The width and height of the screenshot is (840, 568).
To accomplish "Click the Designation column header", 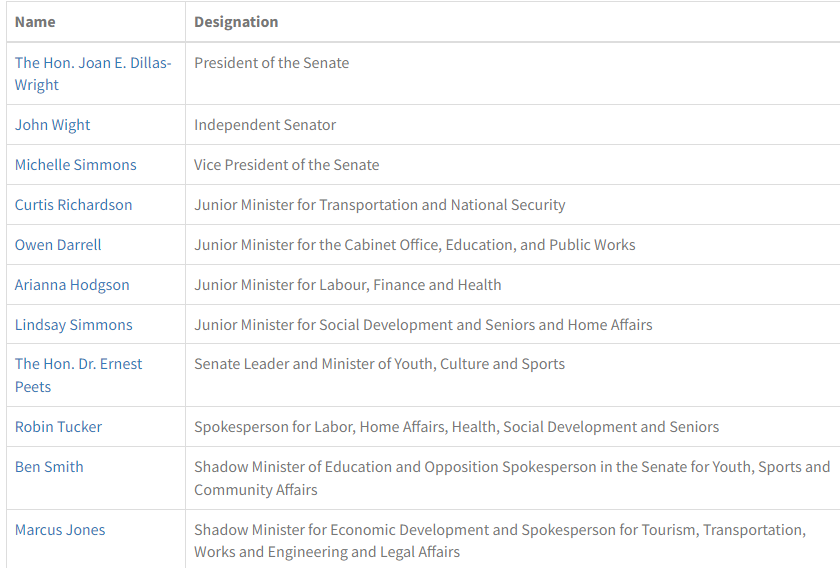I will click(x=236, y=22).
